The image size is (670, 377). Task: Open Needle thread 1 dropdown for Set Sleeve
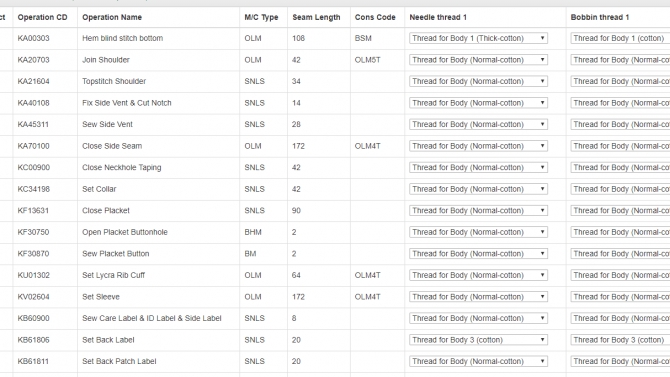pyautogui.click(x=478, y=297)
